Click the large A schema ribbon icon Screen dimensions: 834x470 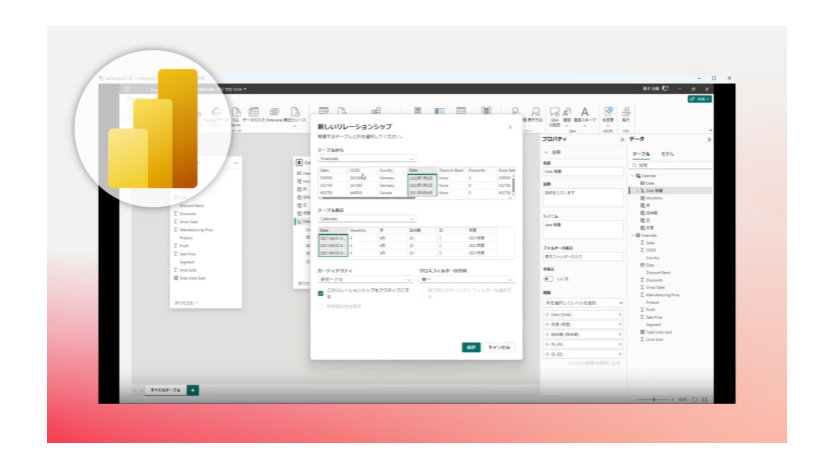[585, 114]
